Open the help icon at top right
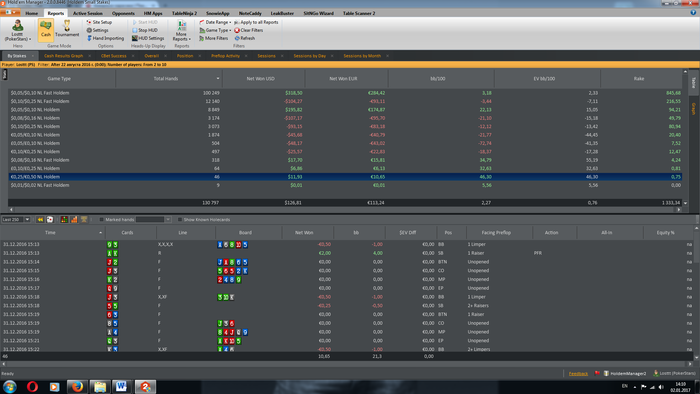Screen dimensions: 700x394 point(693,13)
